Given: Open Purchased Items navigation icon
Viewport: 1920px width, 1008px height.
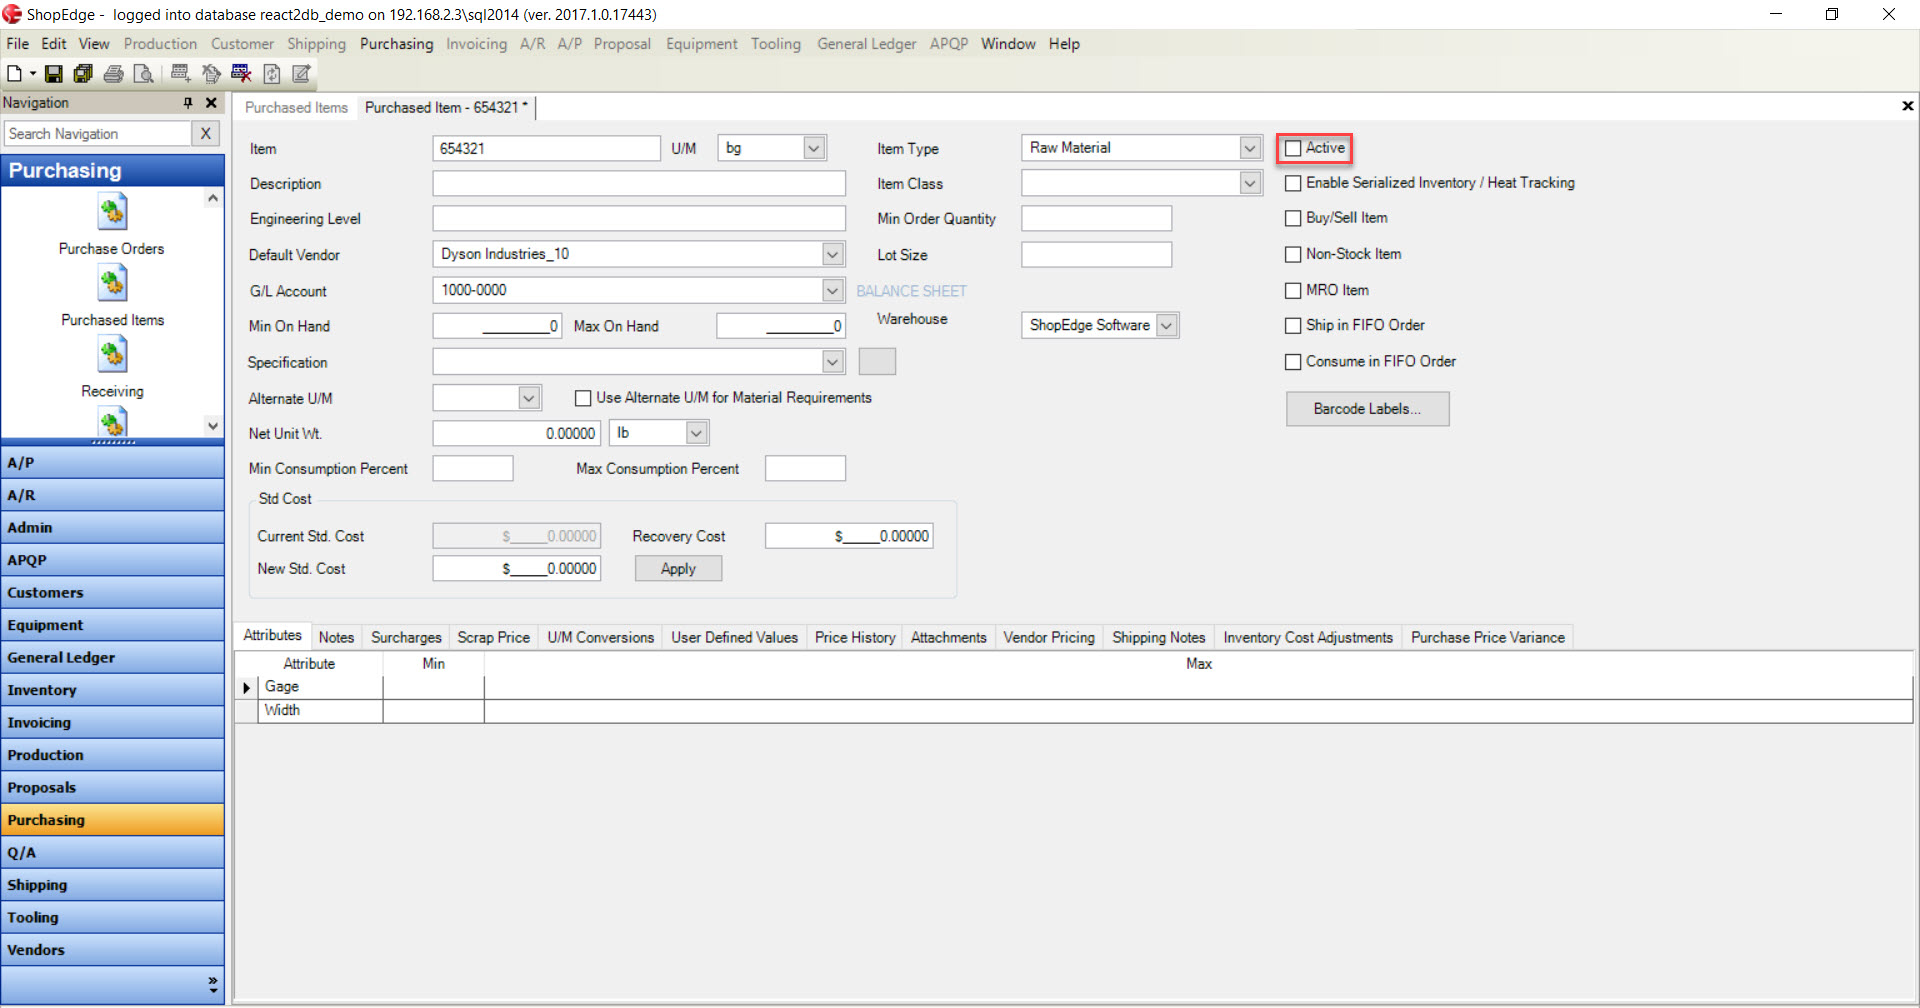Looking at the screenshot, I should click(x=112, y=283).
